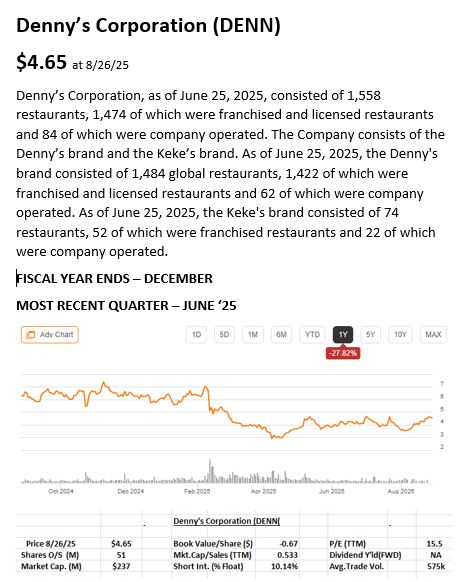
Task: Select the $4.65 price cell in table
Action: coord(121,543)
